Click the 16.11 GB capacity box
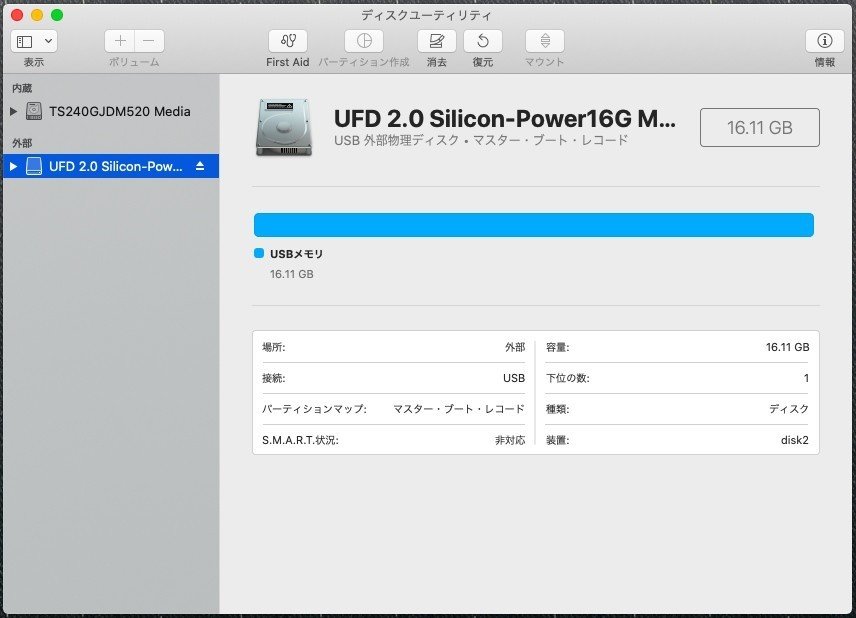The image size is (856, 618). [759, 128]
